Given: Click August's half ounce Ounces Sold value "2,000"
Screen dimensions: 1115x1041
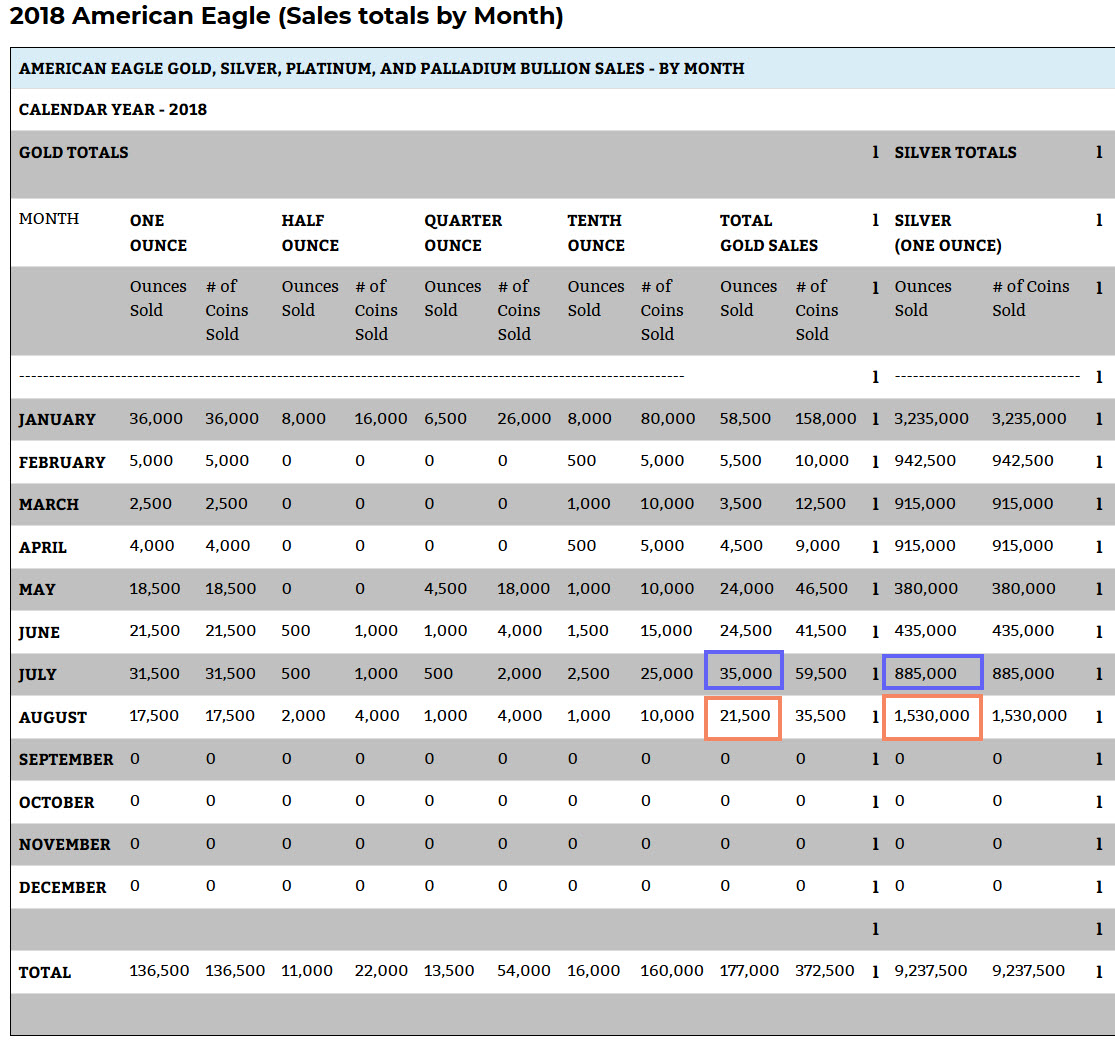Looking at the screenshot, I should click(304, 715).
